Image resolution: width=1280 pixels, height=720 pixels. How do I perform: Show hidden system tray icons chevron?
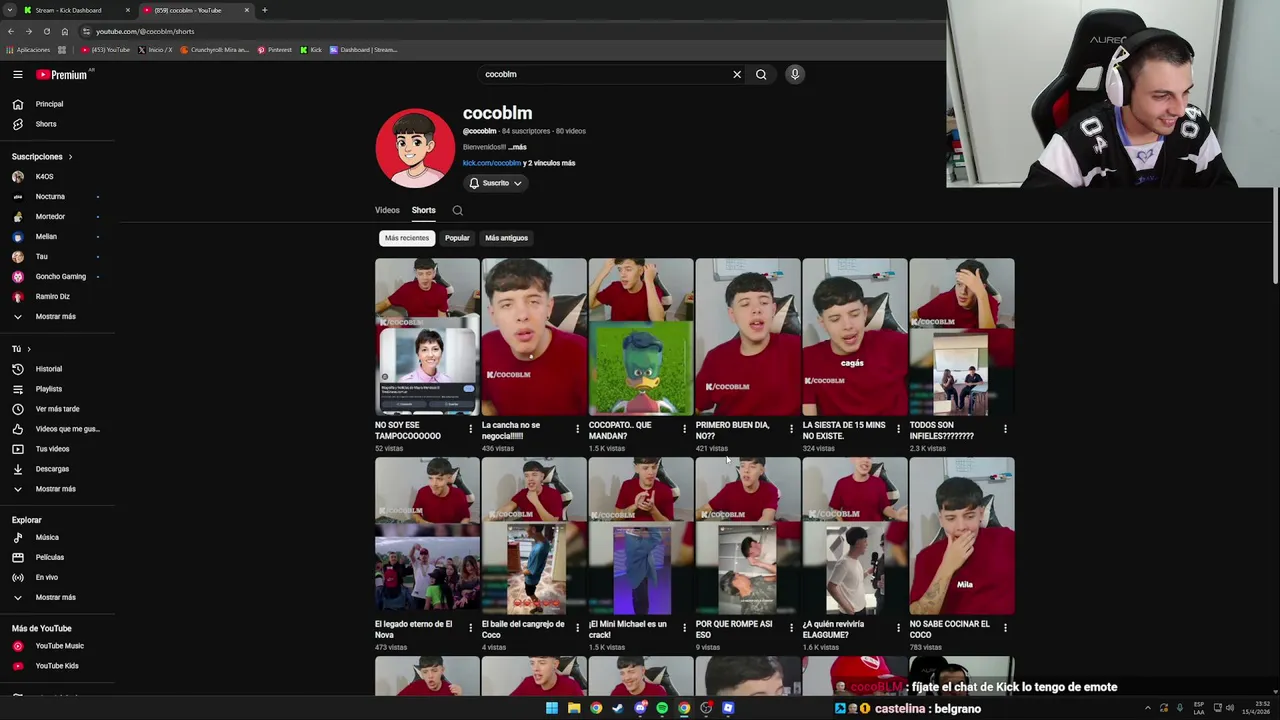(x=1147, y=708)
